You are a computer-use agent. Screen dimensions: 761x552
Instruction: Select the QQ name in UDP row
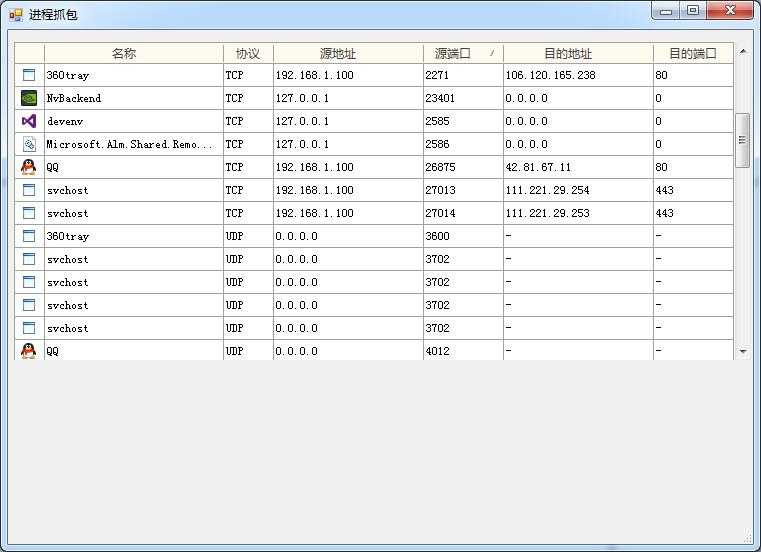coord(52,351)
